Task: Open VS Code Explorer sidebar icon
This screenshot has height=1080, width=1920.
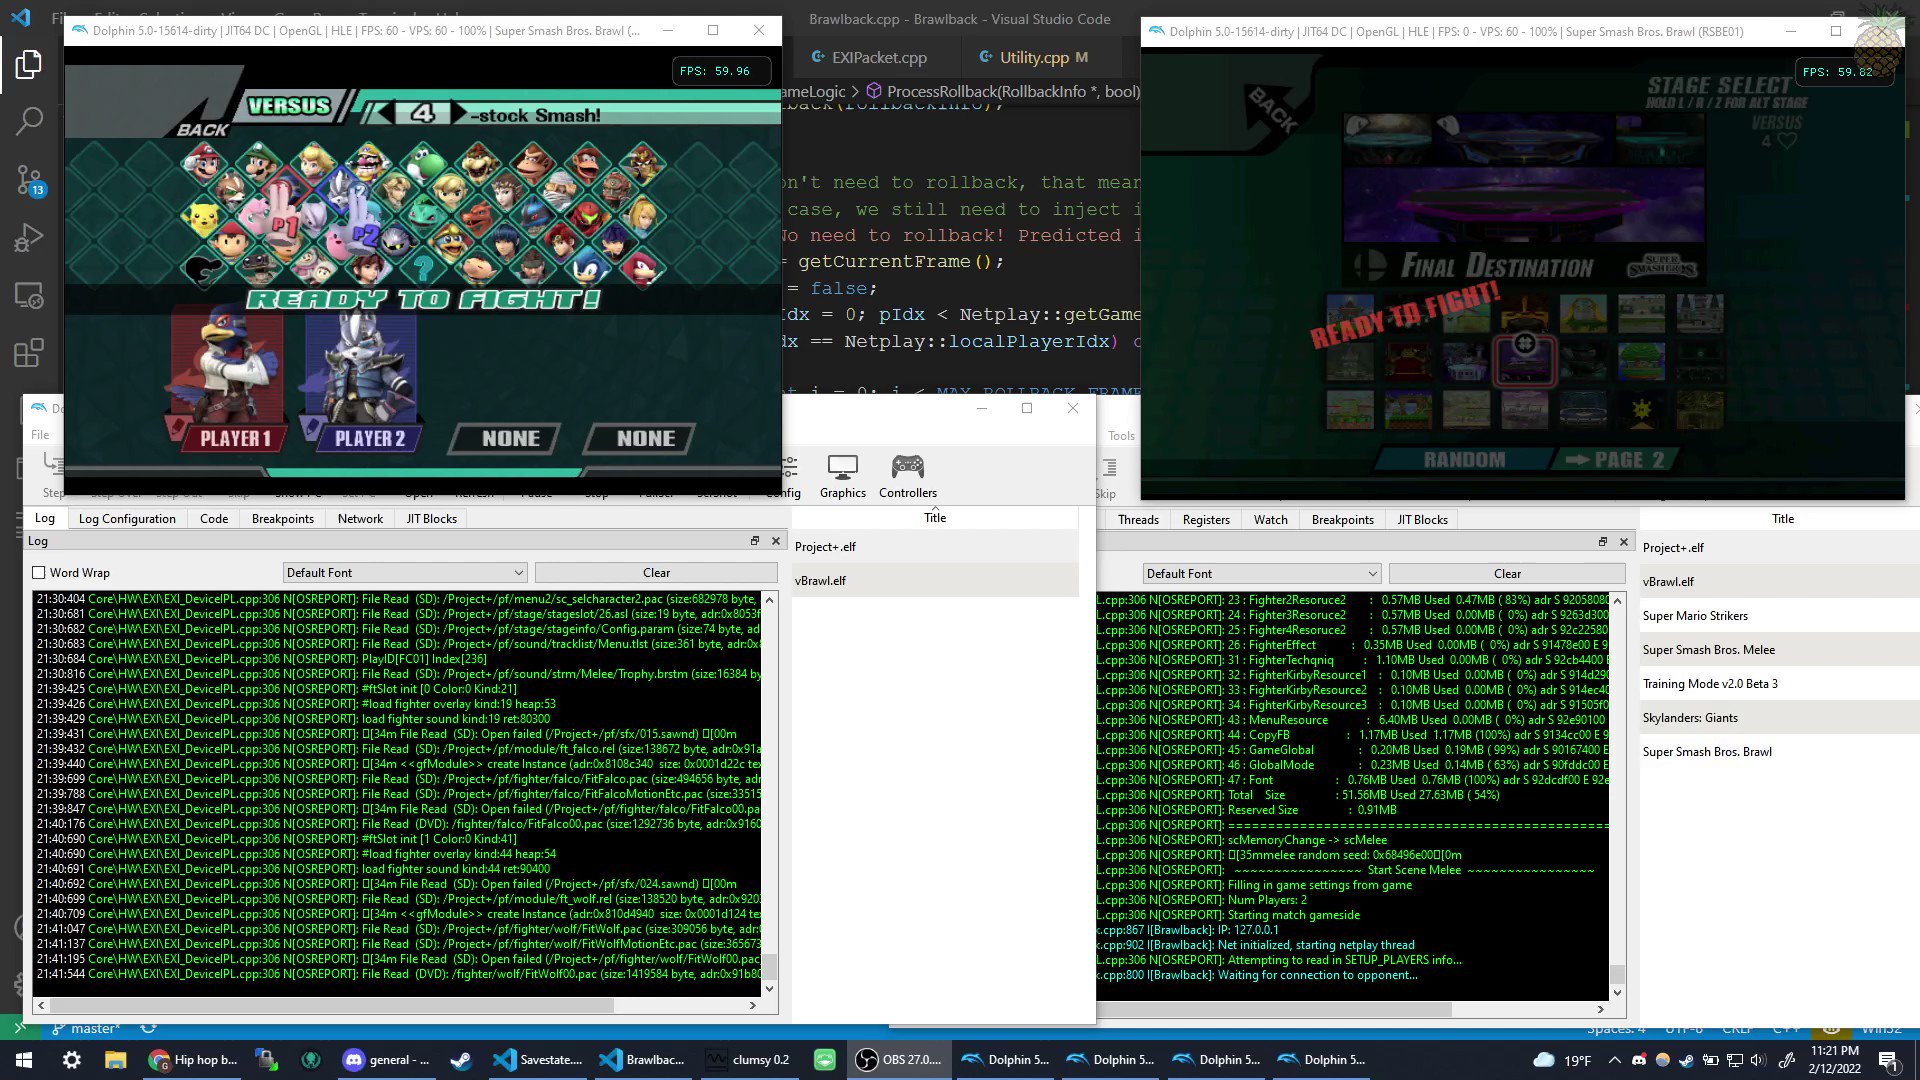Action: [x=29, y=65]
